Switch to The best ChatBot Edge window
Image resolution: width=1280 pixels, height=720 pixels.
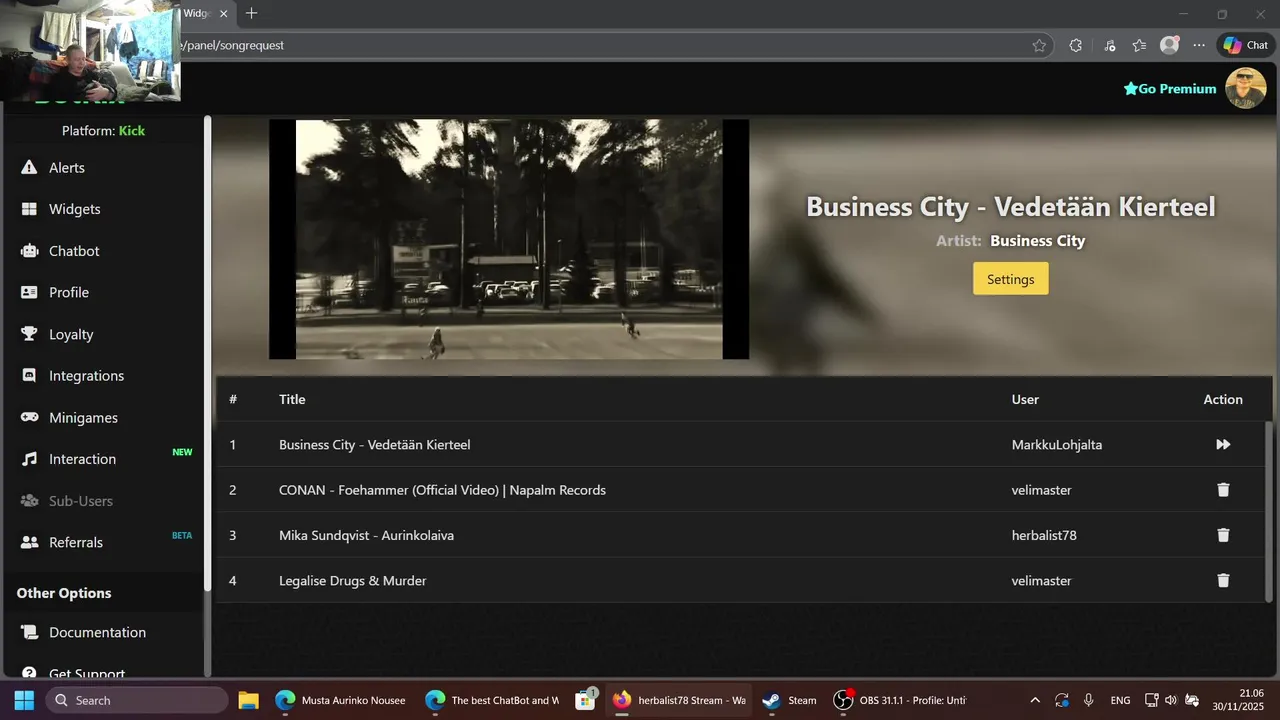coord(491,700)
